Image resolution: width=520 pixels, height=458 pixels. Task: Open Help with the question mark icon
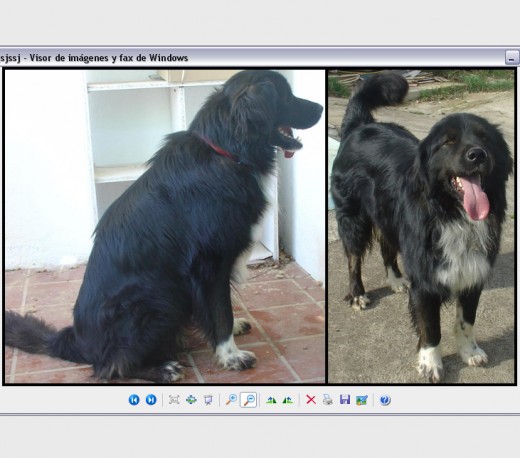[x=385, y=400]
